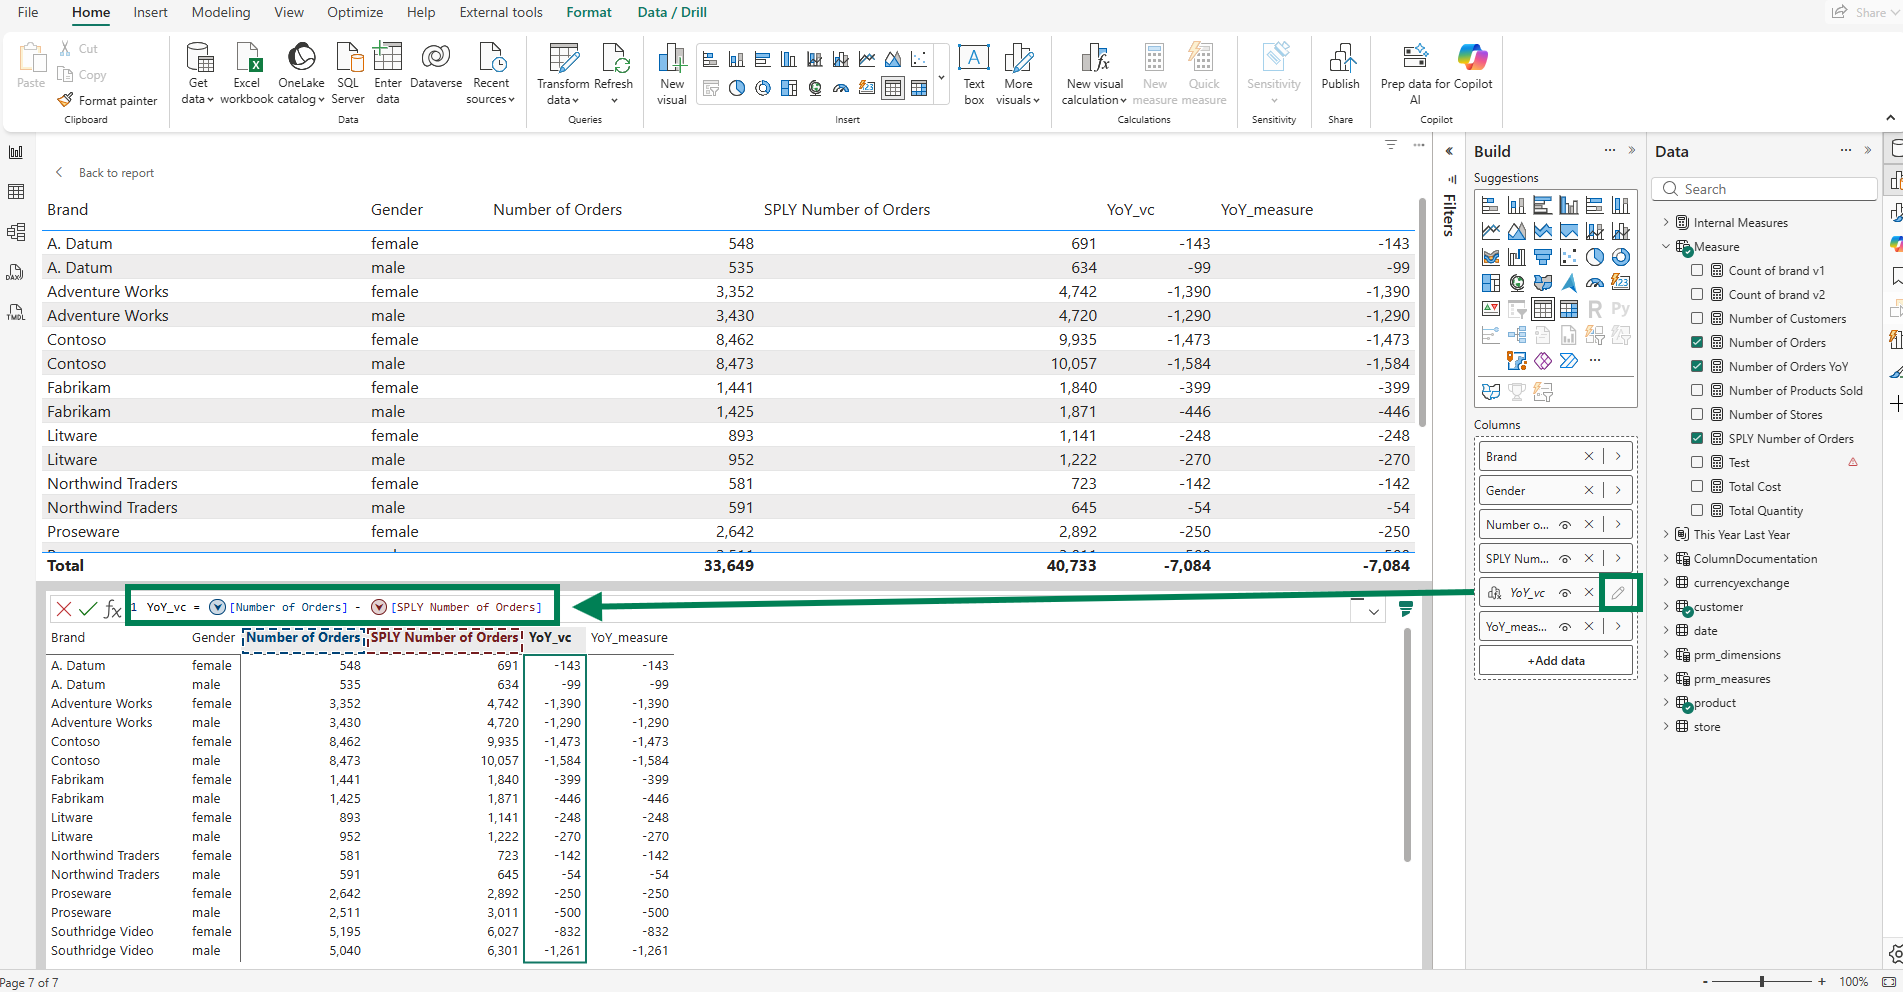This screenshot has height=992, width=1903.
Task: Check the Total Cost measure
Action: pos(1697,487)
